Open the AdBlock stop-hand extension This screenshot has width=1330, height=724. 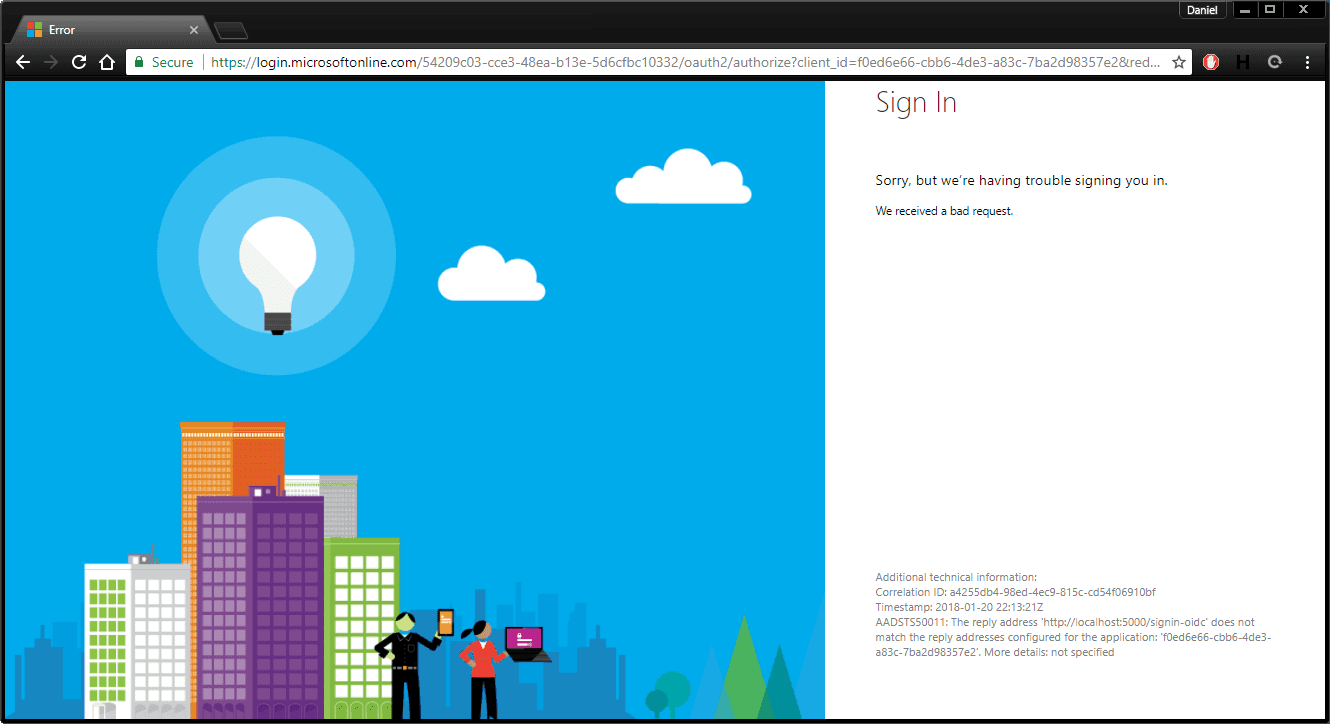[1211, 62]
